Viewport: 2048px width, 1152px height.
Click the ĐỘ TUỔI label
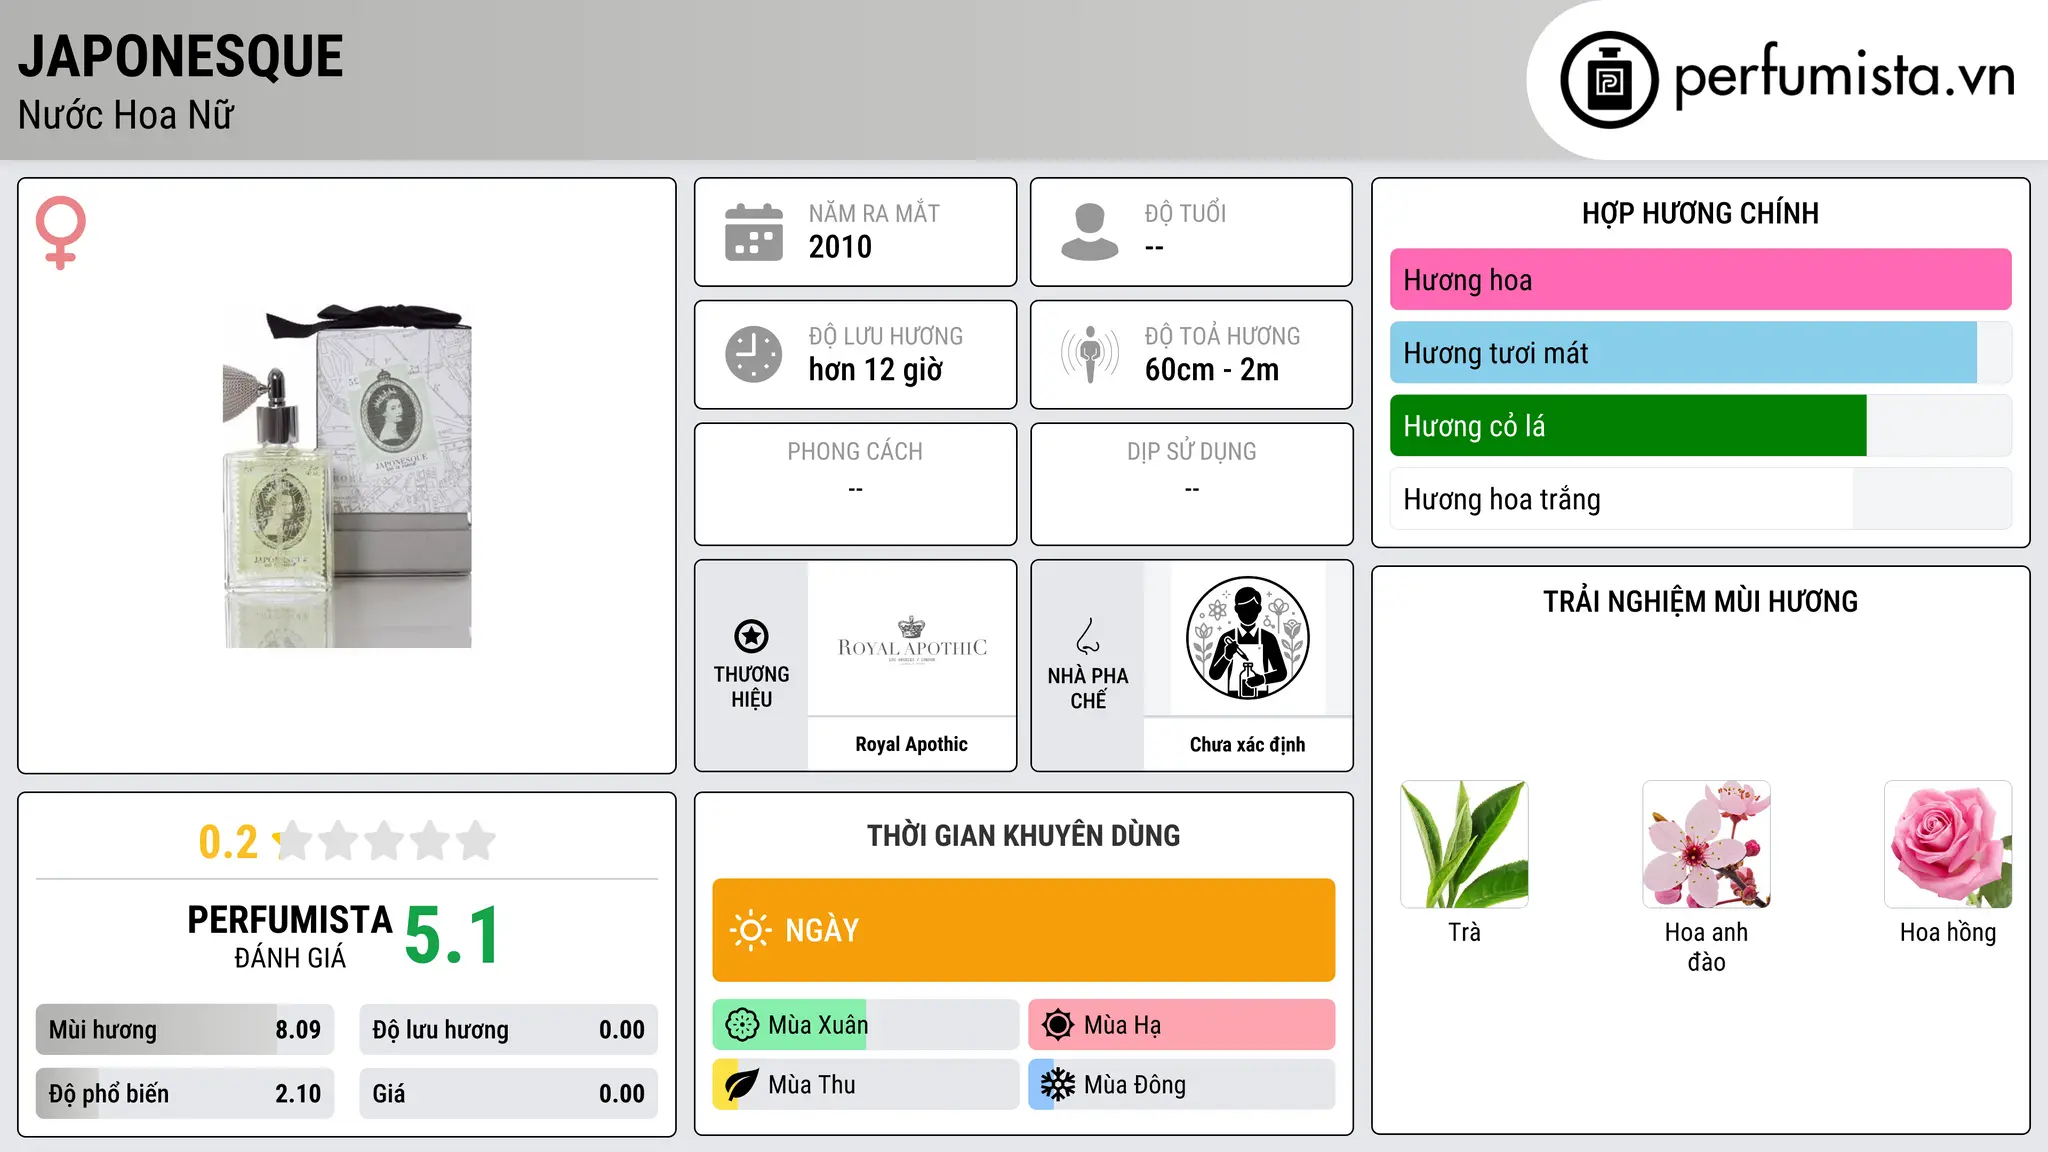(1185, 213)
